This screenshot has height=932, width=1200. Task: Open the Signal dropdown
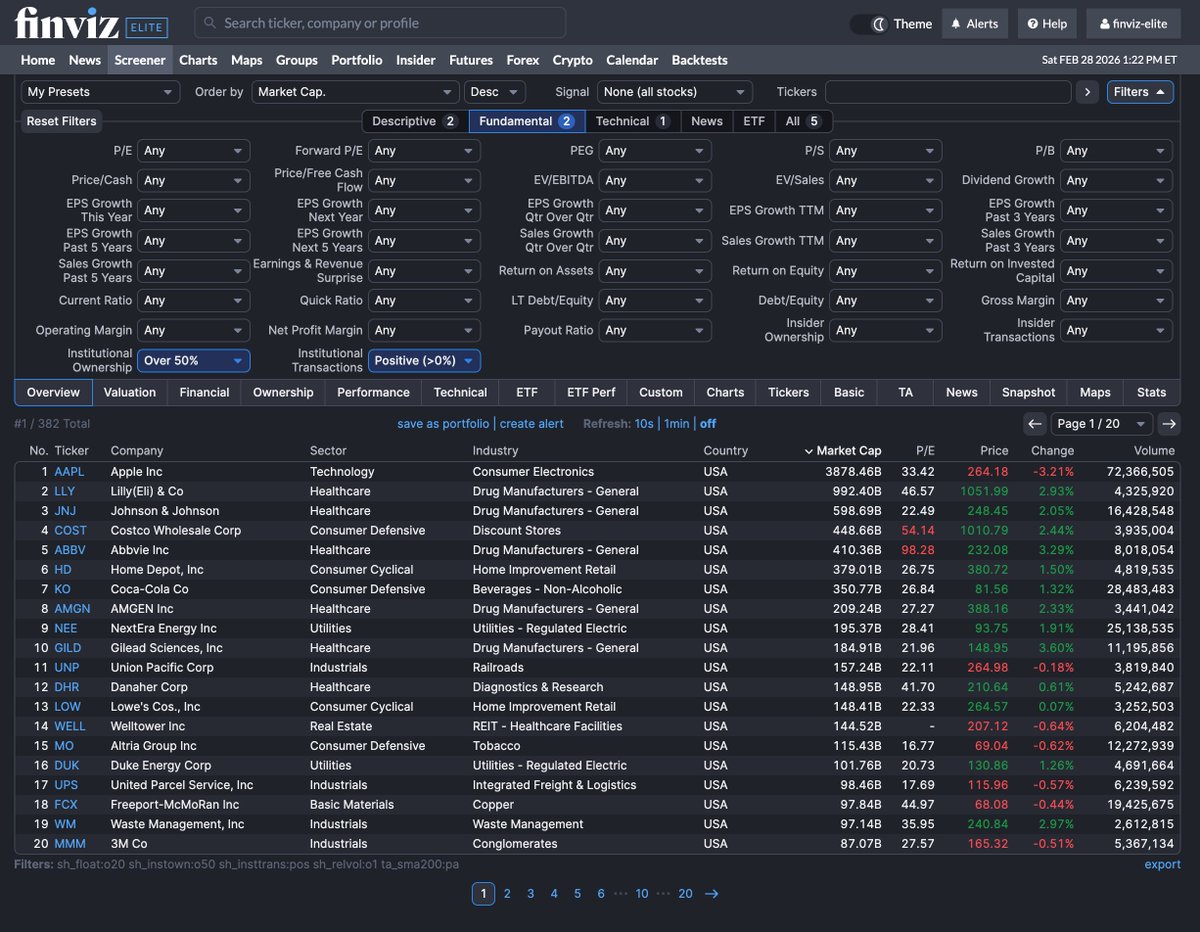(x=675, y=92)
